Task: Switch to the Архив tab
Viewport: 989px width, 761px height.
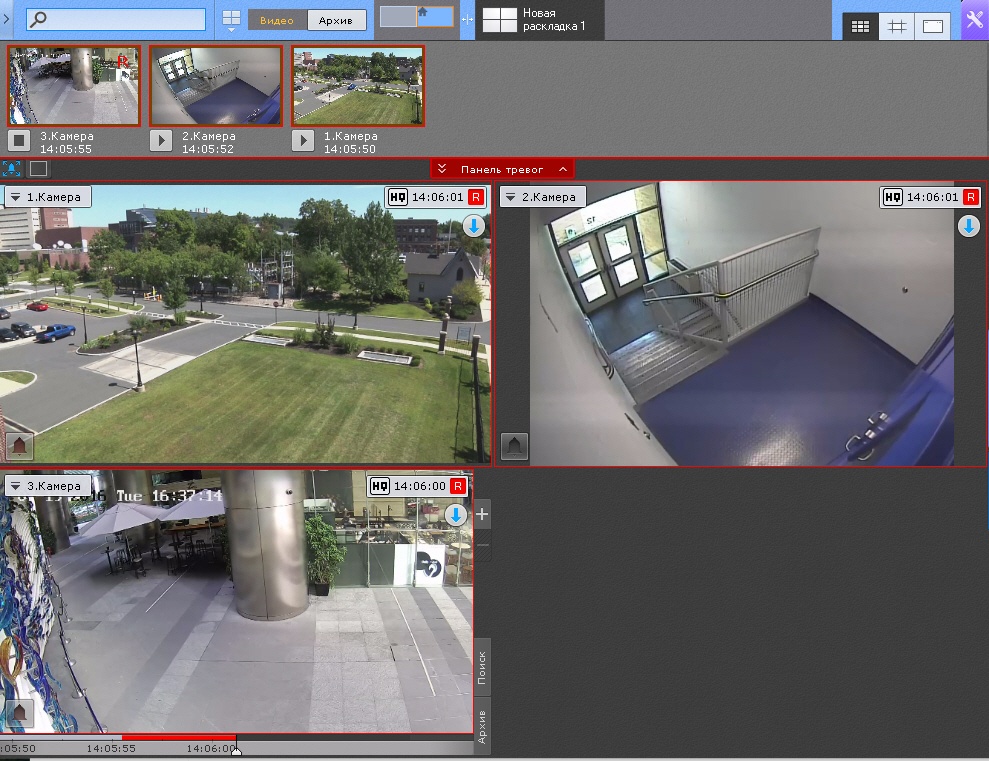Action: click(x=336, y=20)
